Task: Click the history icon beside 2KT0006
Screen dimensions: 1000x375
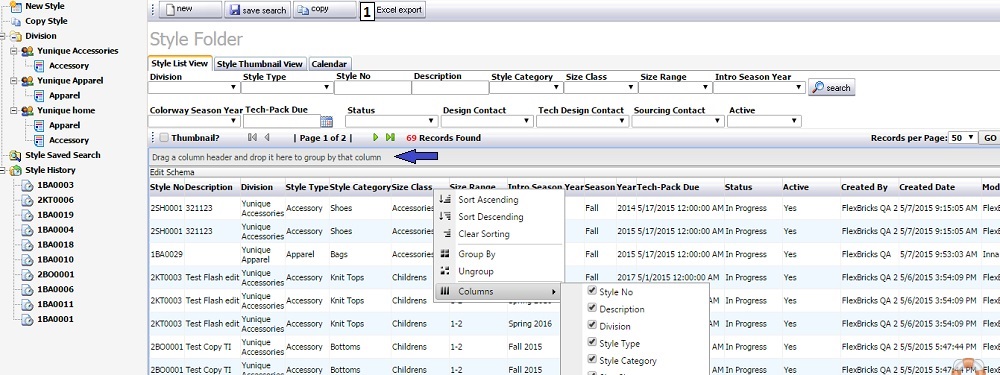Action: click(x=27, y=200)
